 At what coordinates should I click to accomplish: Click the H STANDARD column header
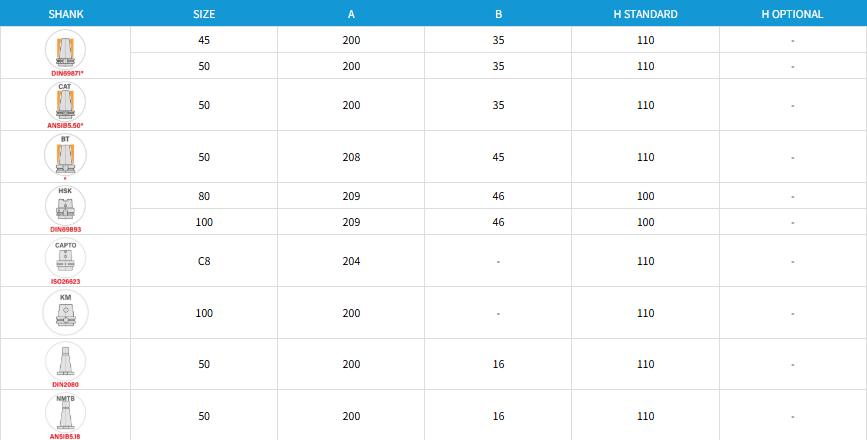pyautogui.click(x=645, y=14)
